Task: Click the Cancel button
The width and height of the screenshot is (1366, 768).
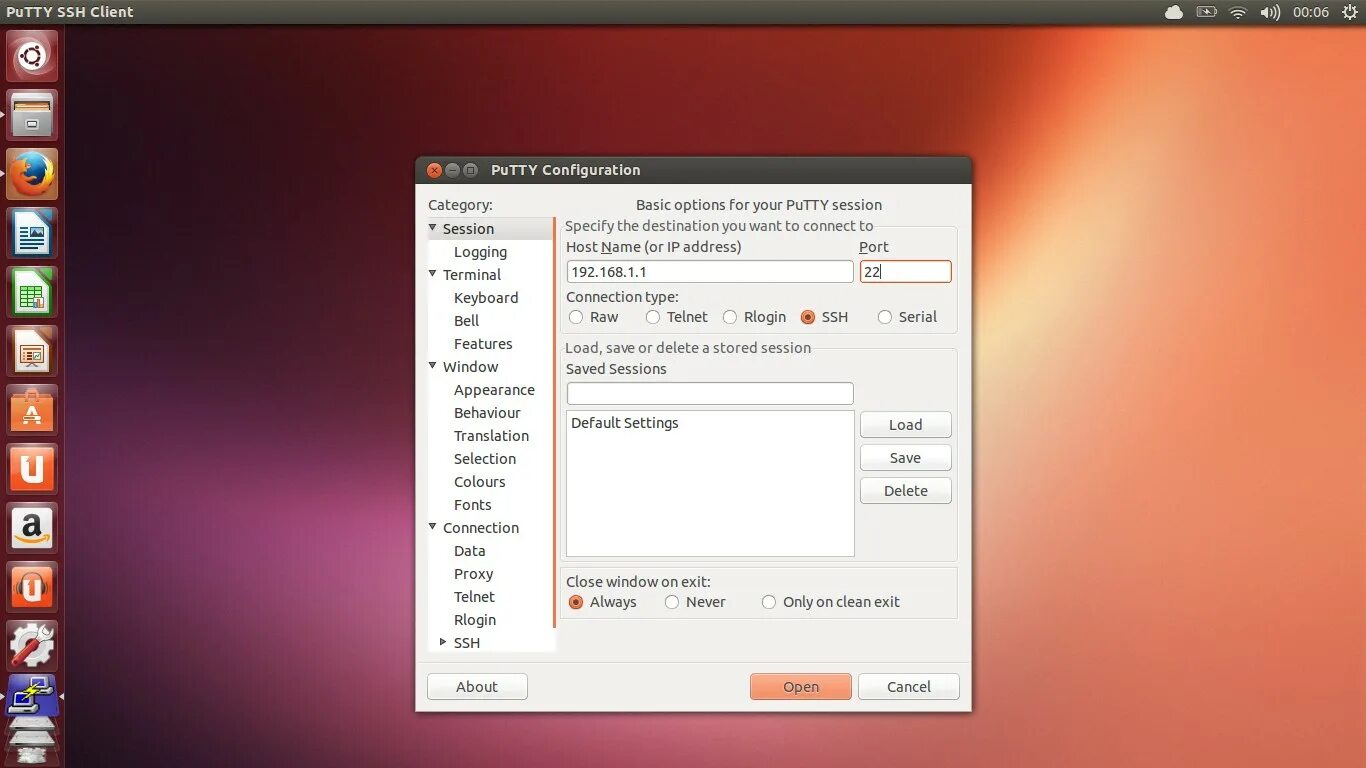Action: pyautogui.click(x=909, y=687)
